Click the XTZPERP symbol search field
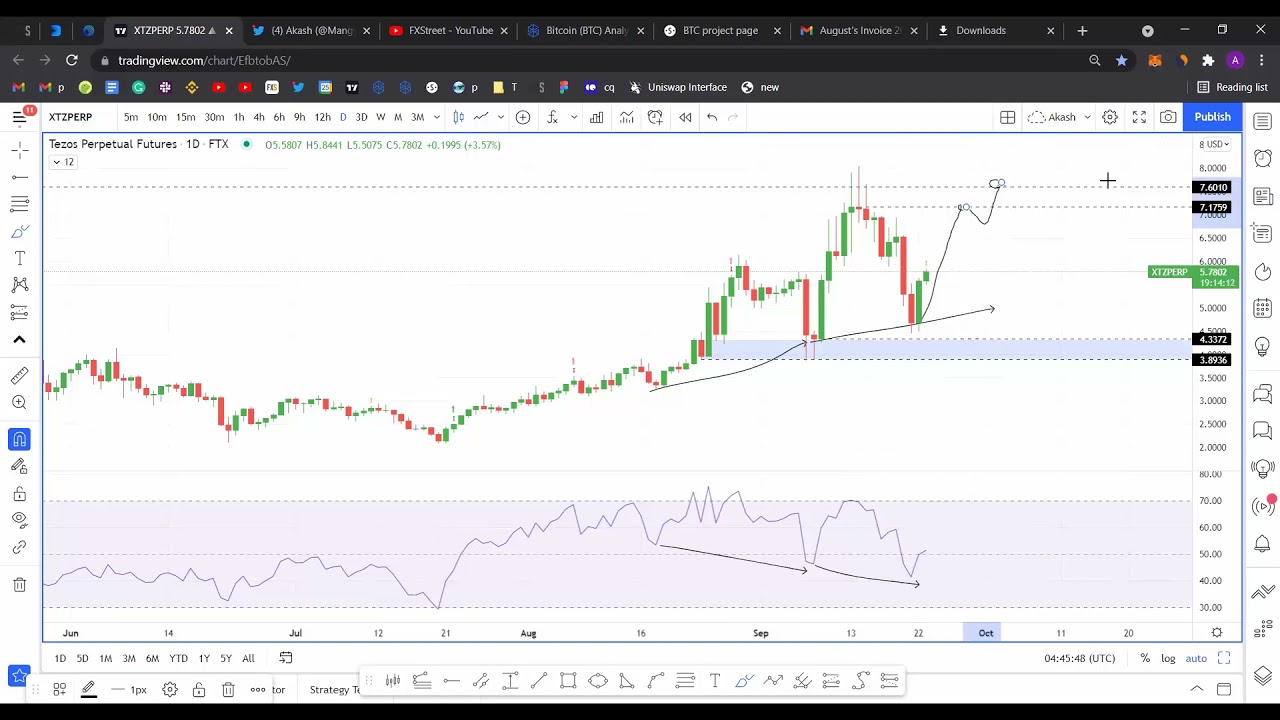 71,117
